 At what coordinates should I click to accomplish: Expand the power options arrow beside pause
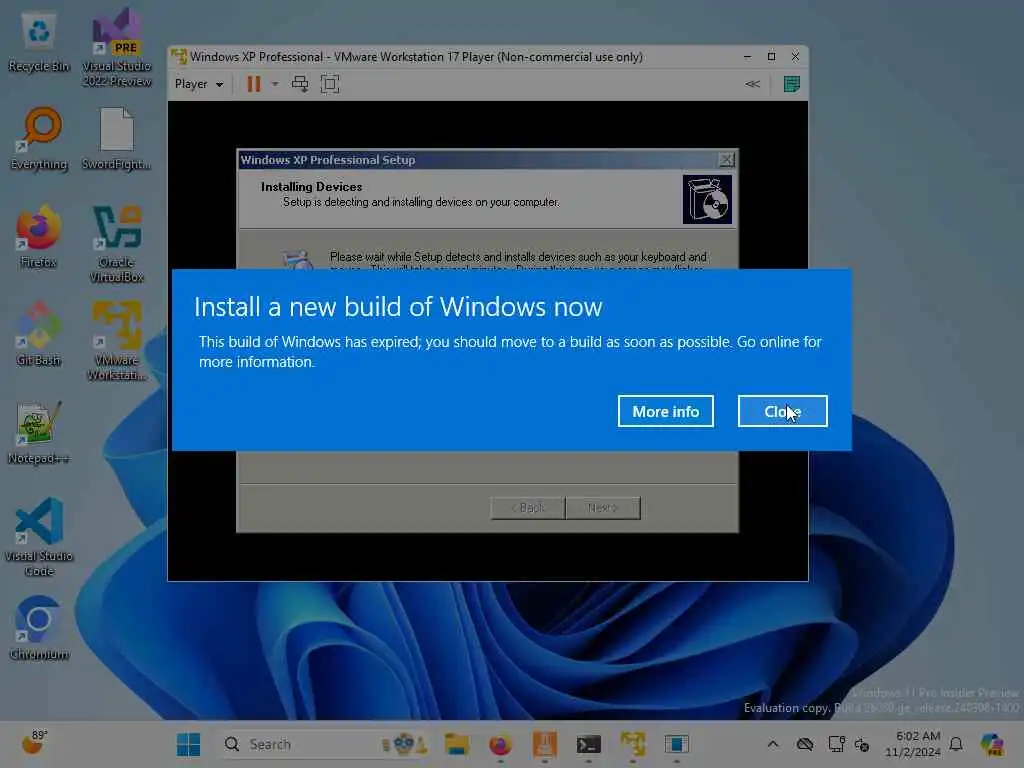(x=275, y=84)
